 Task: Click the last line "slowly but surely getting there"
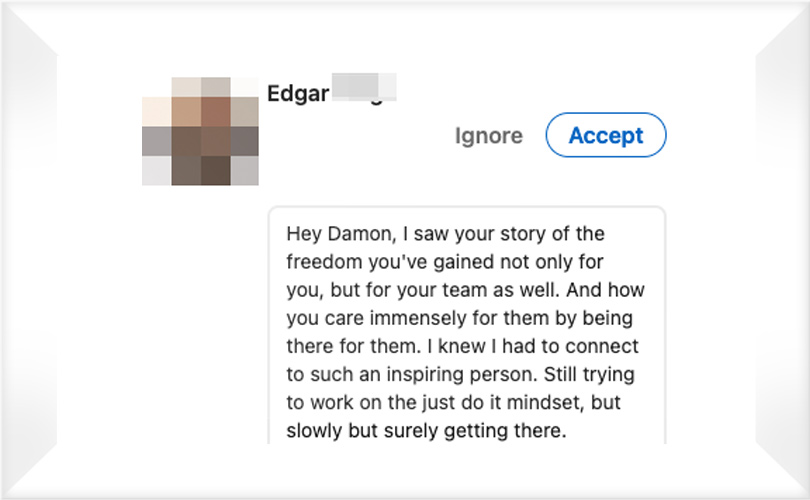click(x=427, y=430)
